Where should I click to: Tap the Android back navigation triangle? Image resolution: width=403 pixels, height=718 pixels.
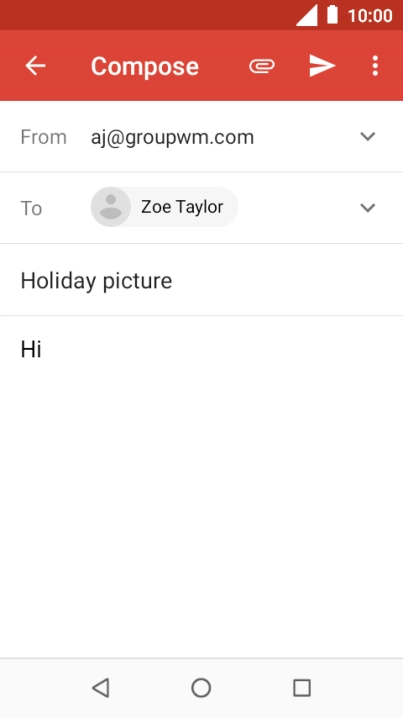(x=100, y=687)
